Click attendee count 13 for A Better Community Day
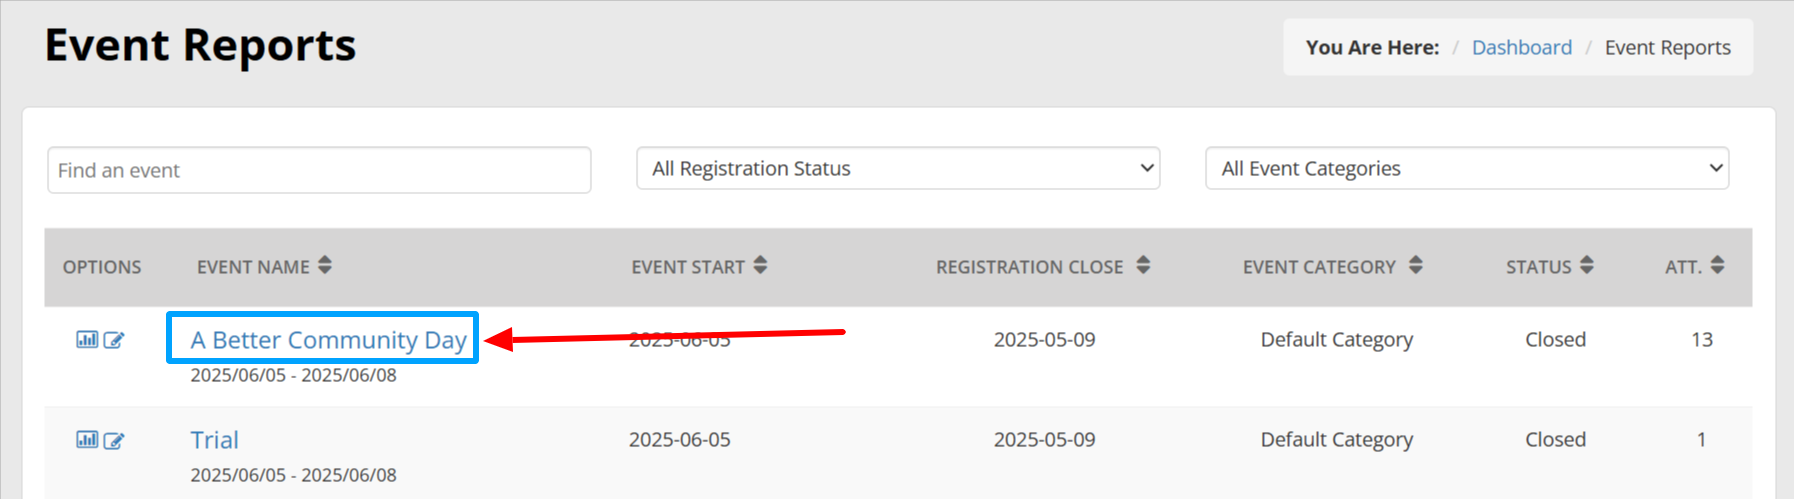The height and width of the screenshot is (499, 1794). coord(1702,340)
